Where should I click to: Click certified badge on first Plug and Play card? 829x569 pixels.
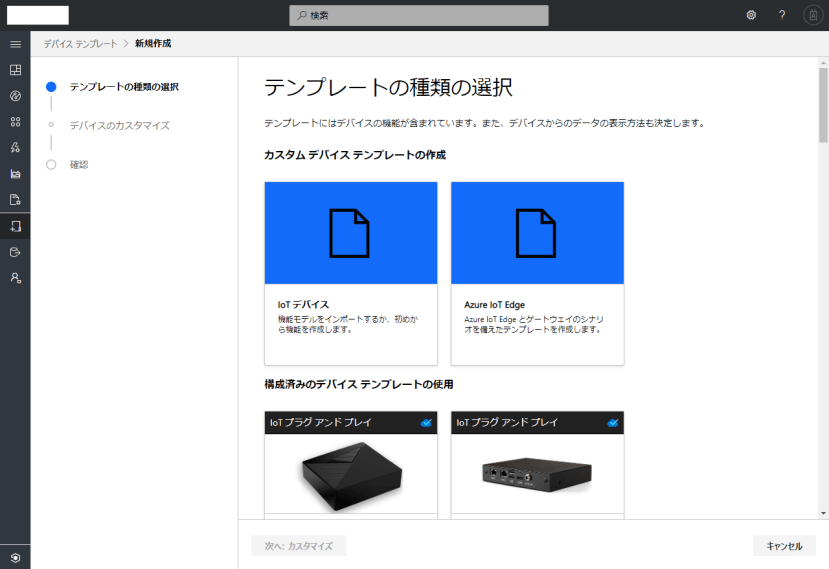(x=426, y=423)
